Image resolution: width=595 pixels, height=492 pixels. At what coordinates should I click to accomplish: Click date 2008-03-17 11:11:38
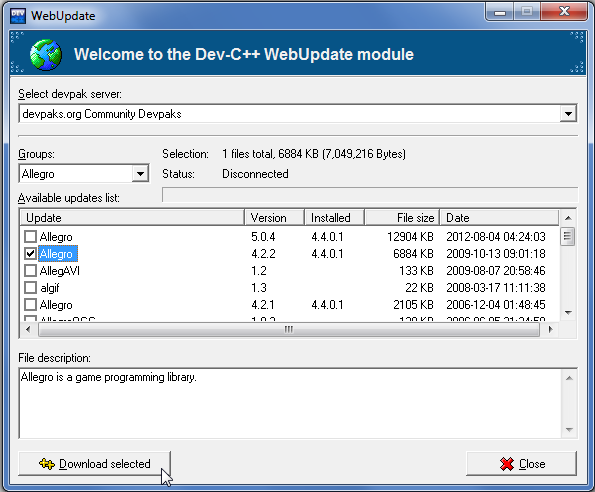click(x=496, y=288)
